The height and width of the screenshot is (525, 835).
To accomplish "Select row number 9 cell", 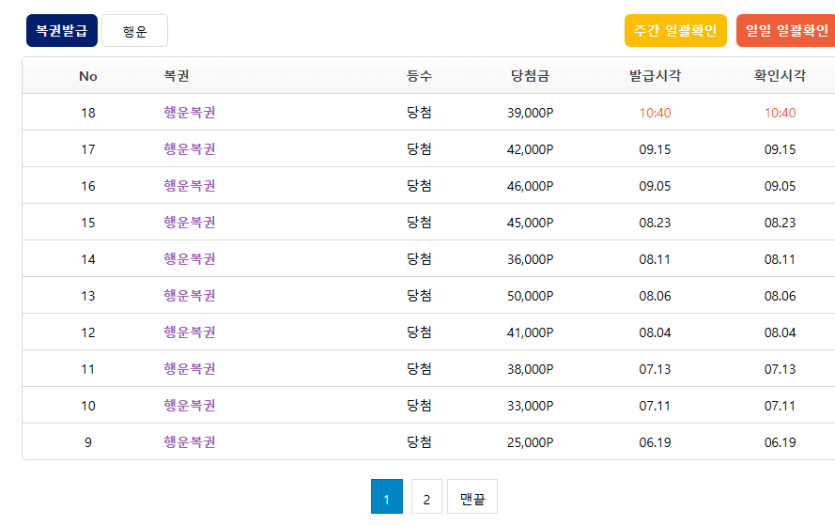I will pos(88,442).
